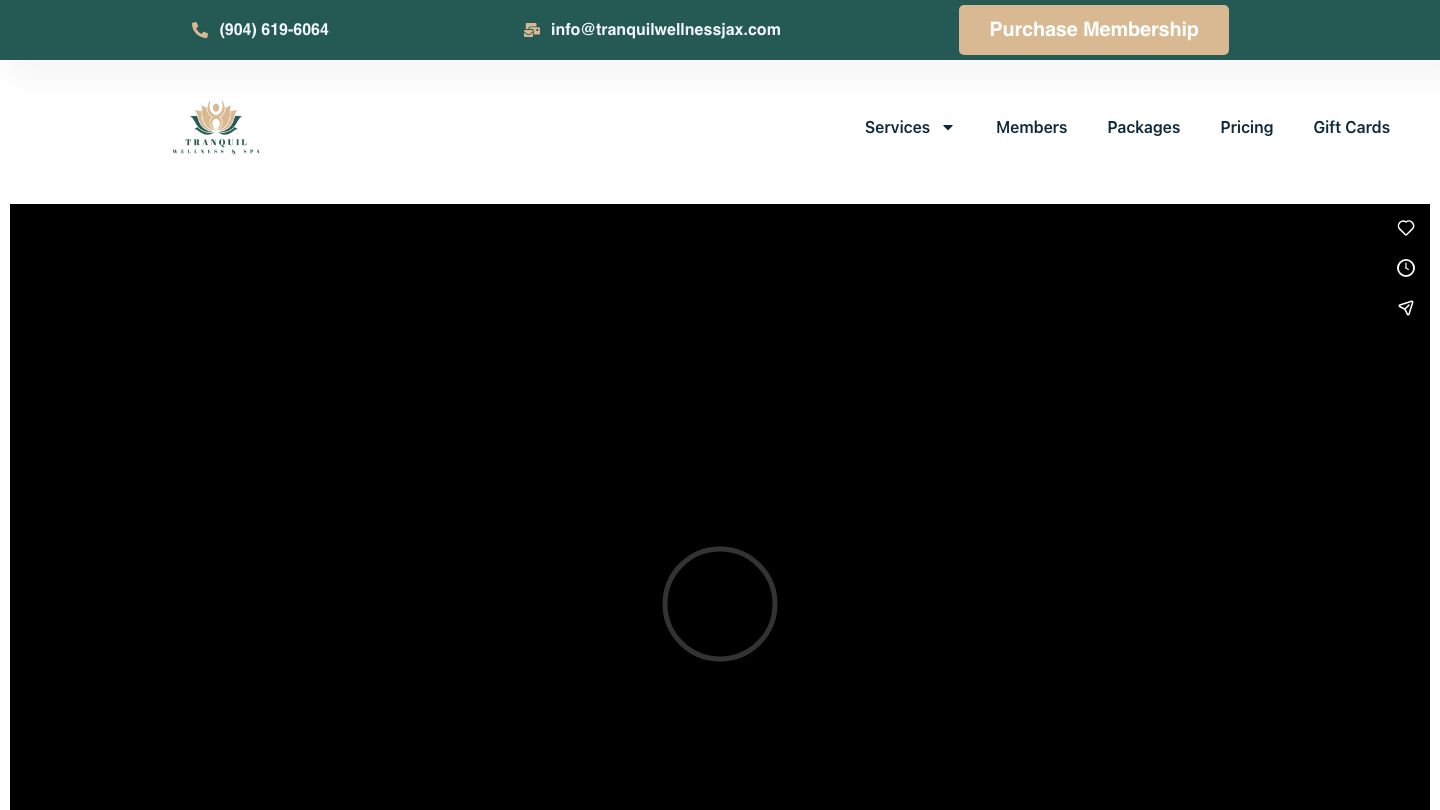Add video to Watch Later via clock icon
Image resolution: width=1440 pixels, height=810 pixels.
click(x=1406, y=268)
